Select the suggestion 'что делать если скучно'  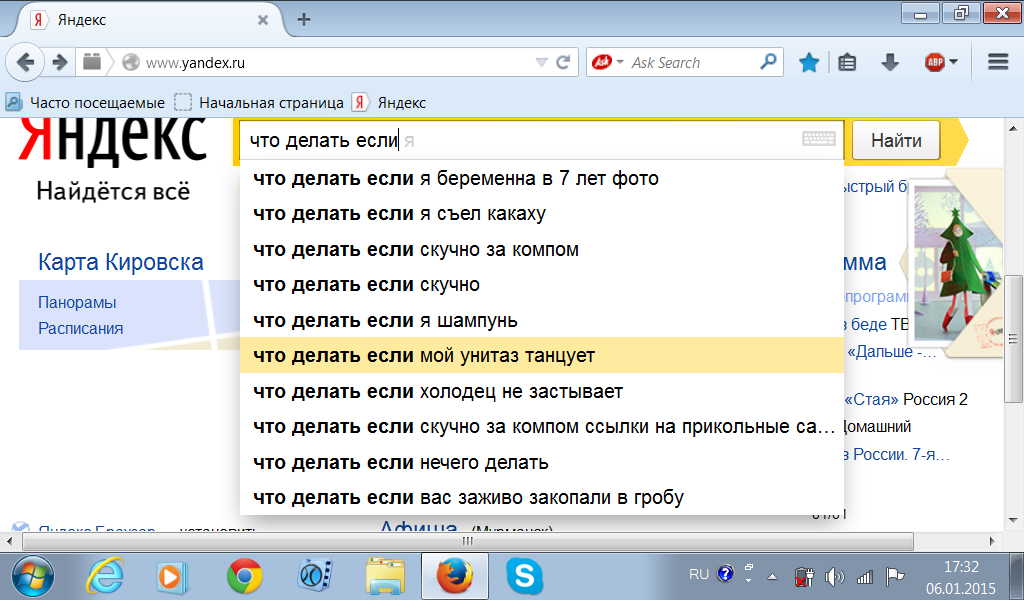(x=542, y=285)
